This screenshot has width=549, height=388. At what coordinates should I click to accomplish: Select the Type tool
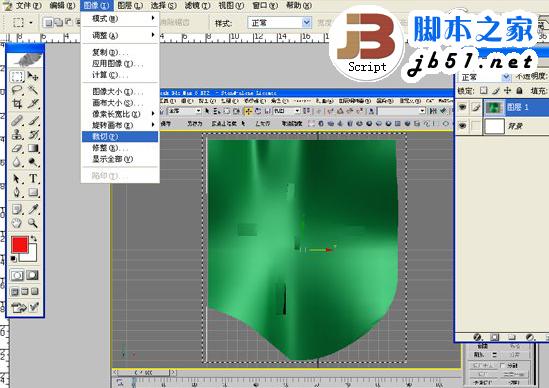(33, 179)
